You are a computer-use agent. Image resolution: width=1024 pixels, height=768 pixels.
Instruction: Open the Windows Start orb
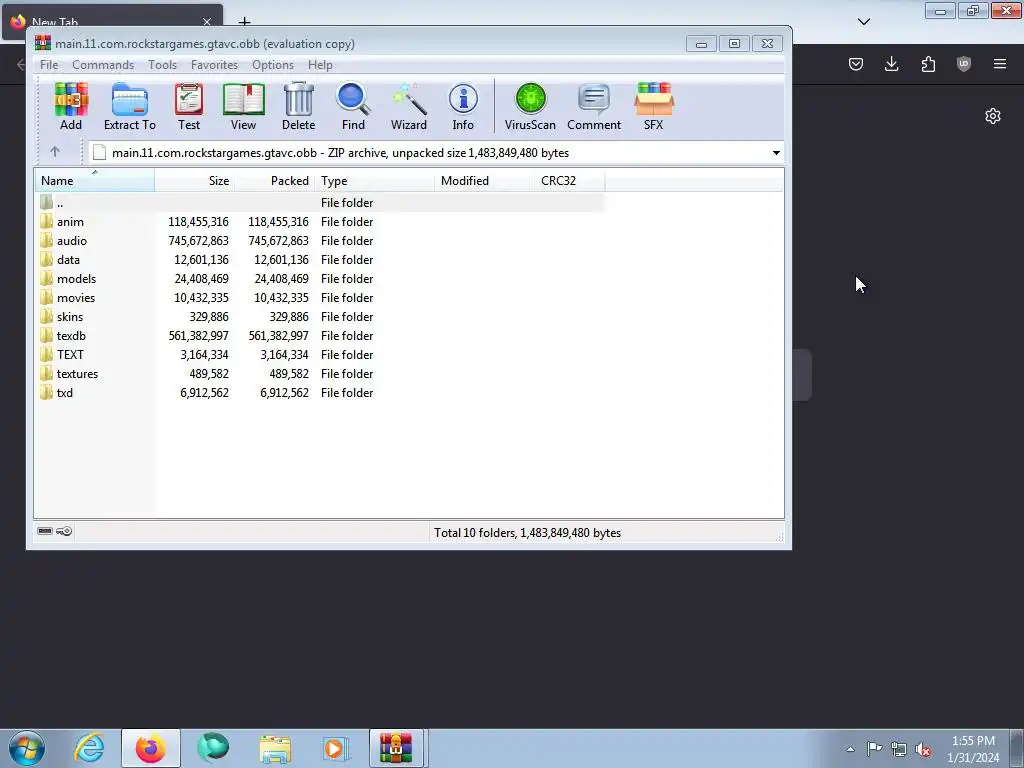(26, 748)
